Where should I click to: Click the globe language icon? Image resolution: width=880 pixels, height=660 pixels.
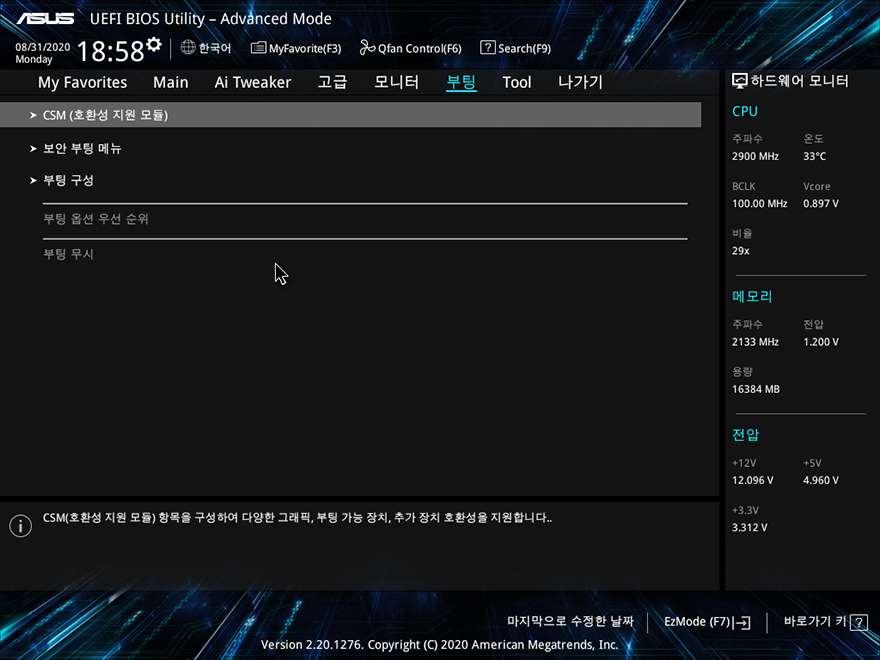click(188, 47)
